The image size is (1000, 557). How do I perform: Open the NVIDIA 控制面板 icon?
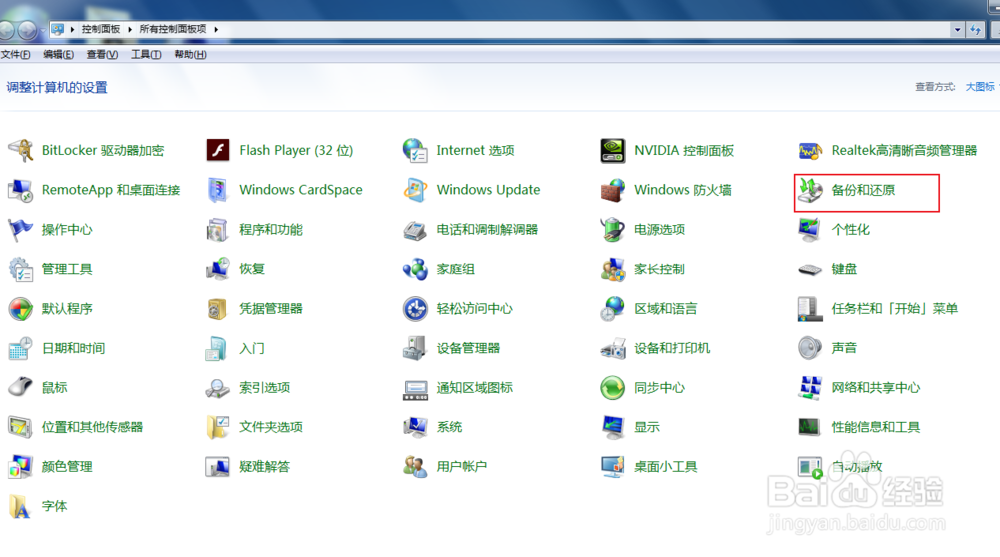[x=613, y=151]
